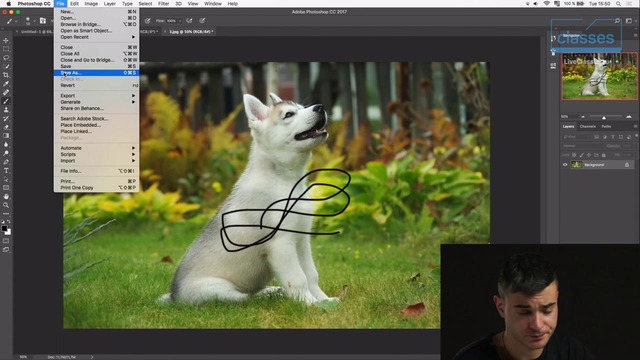Expand the Generate submenu
This screenshot has height=360, width=640.
[x=96, y=102]
